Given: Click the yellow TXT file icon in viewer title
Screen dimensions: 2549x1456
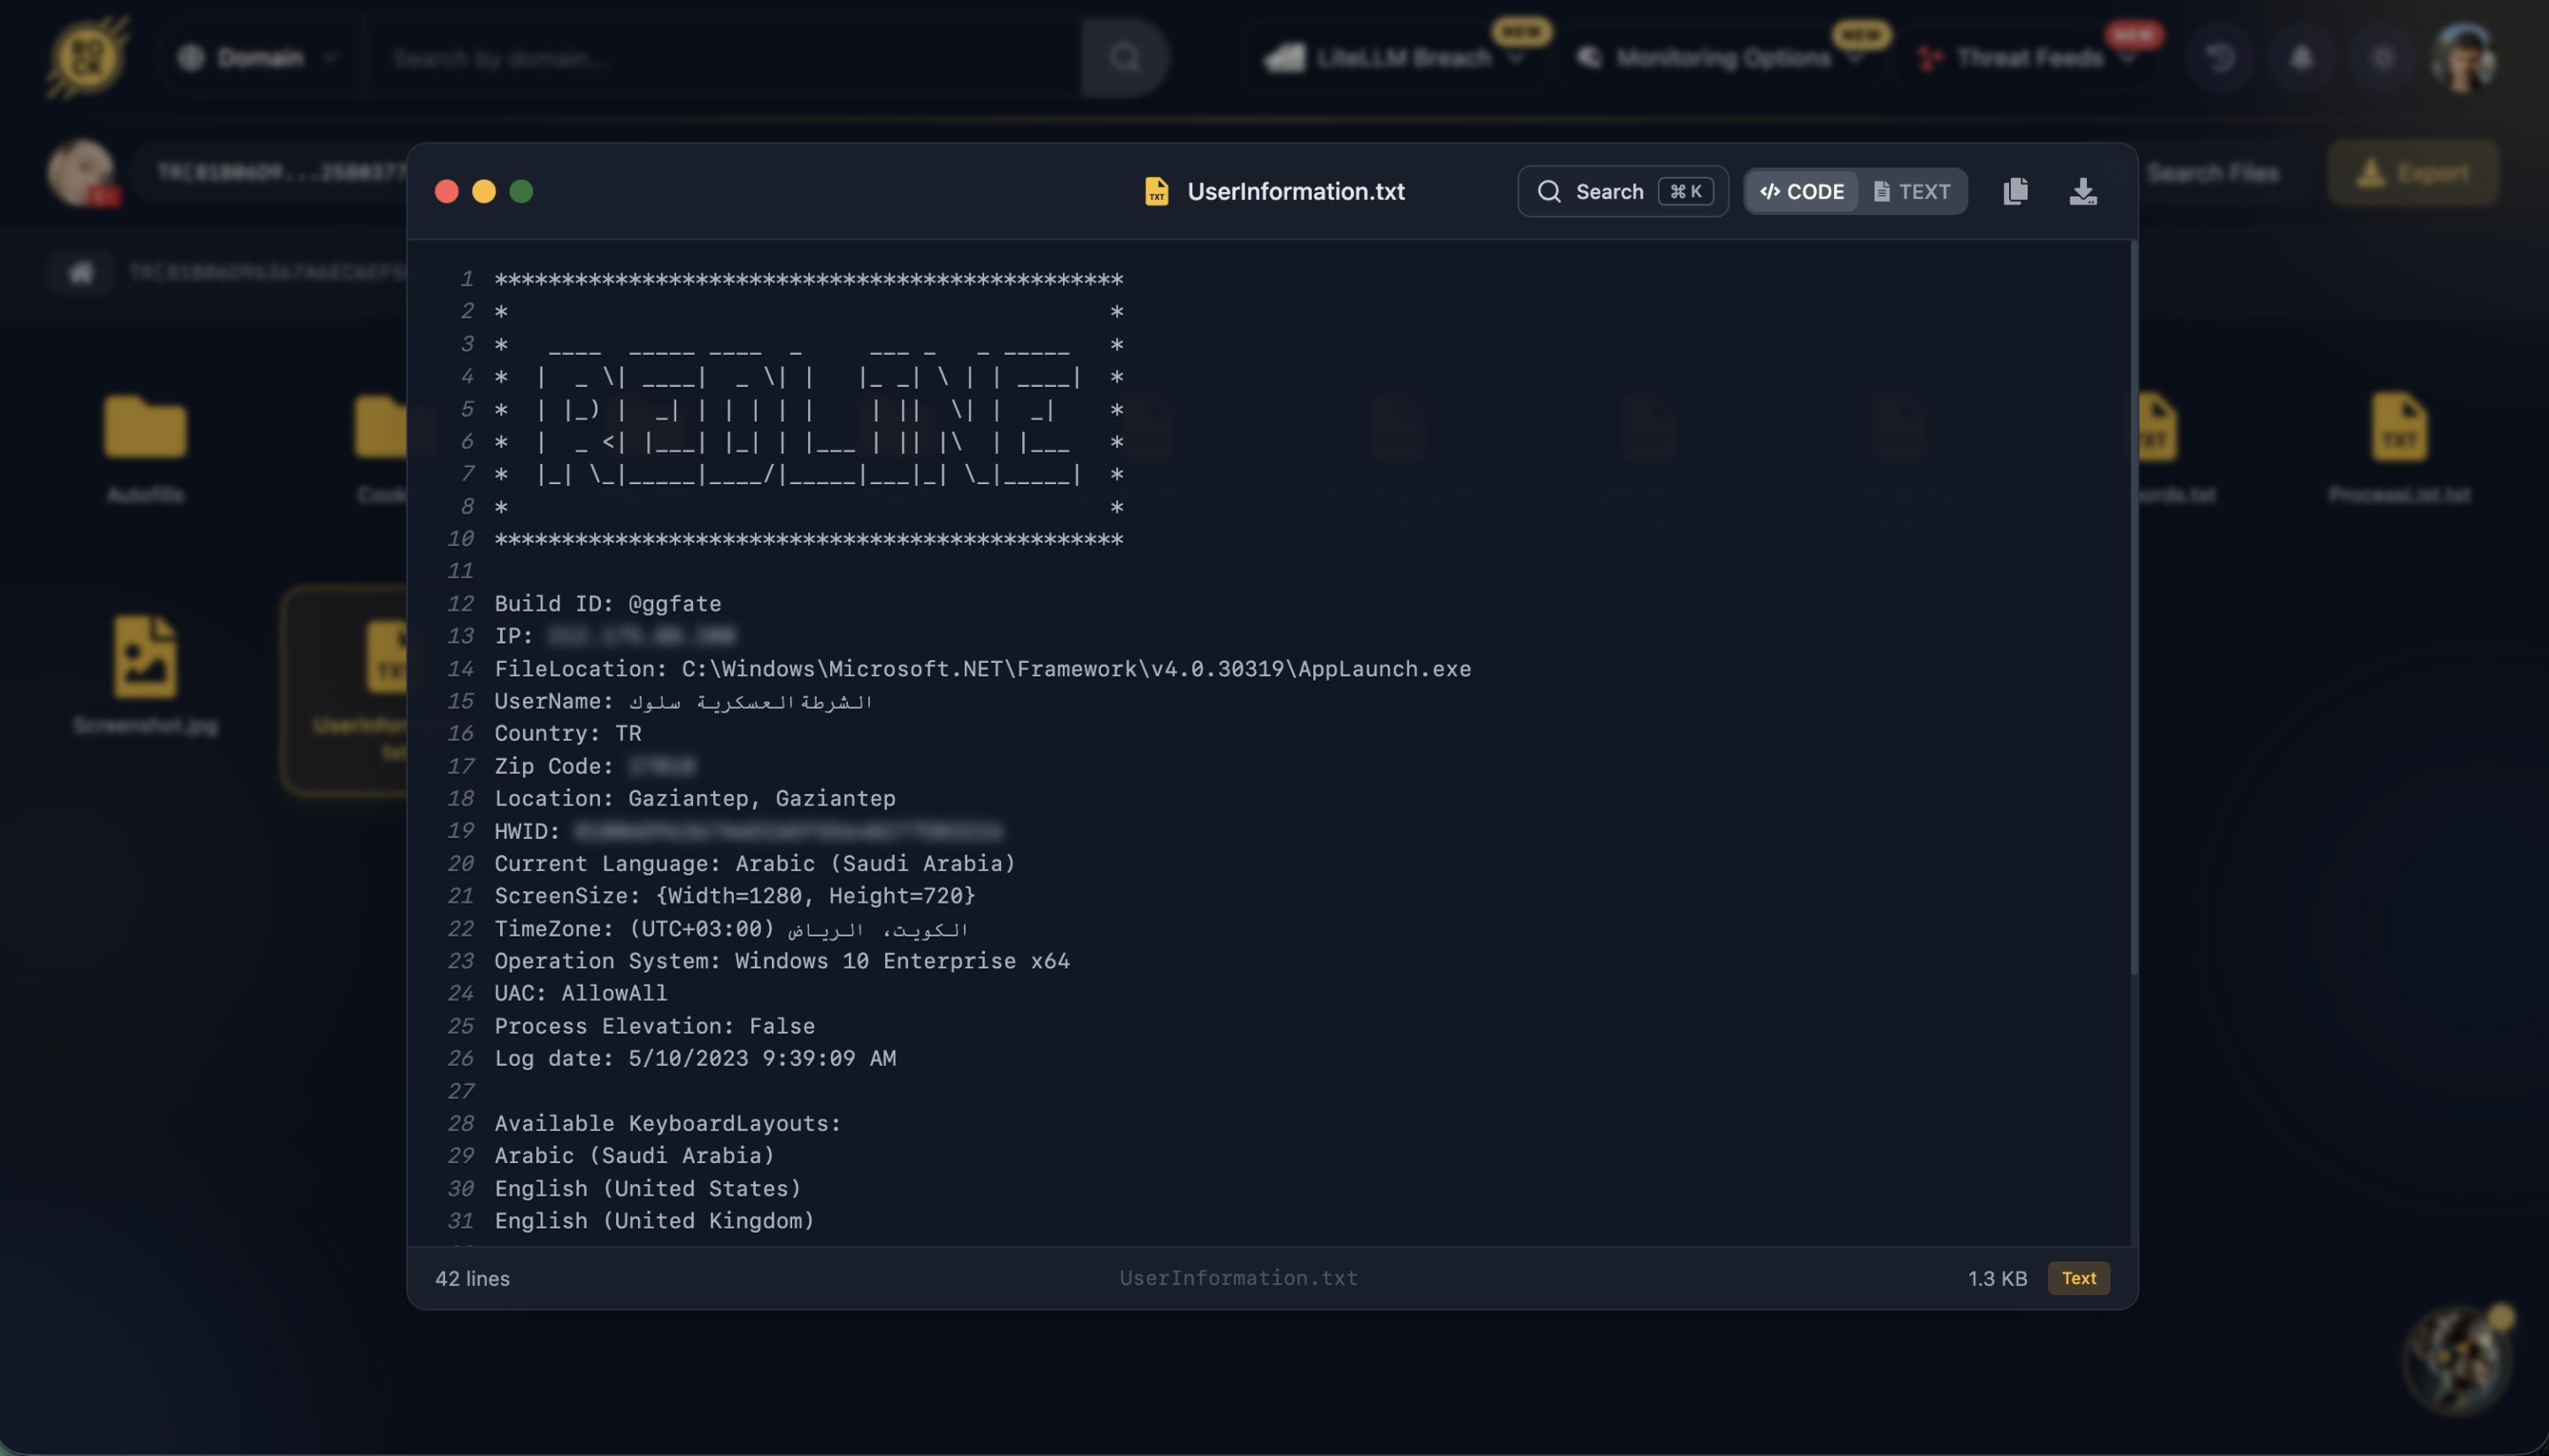Looking at the screenshot, I should (1156, 191).
